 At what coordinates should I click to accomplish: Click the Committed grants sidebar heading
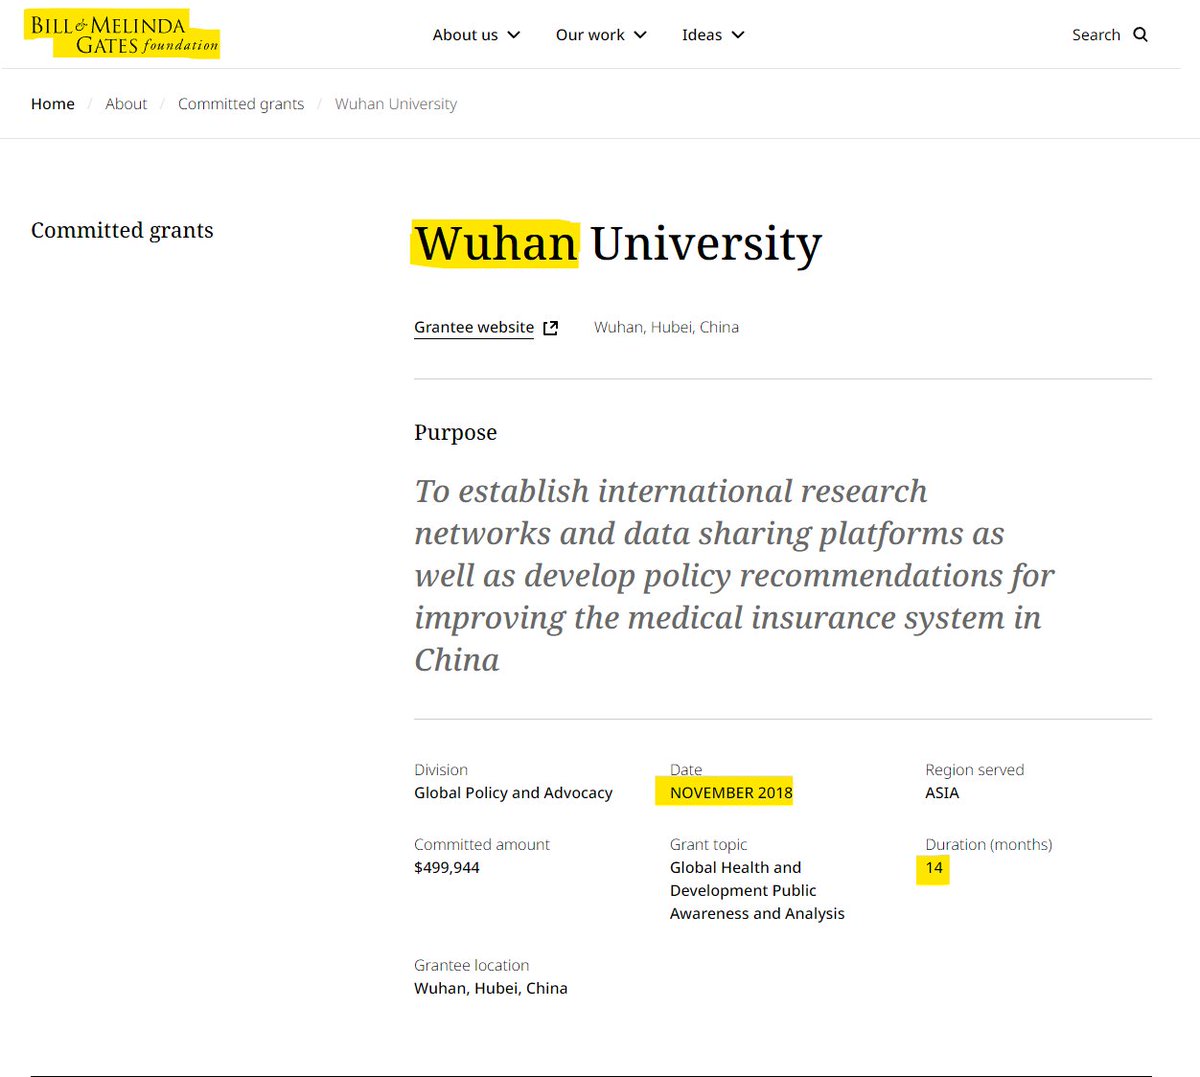tap(122, 230)
